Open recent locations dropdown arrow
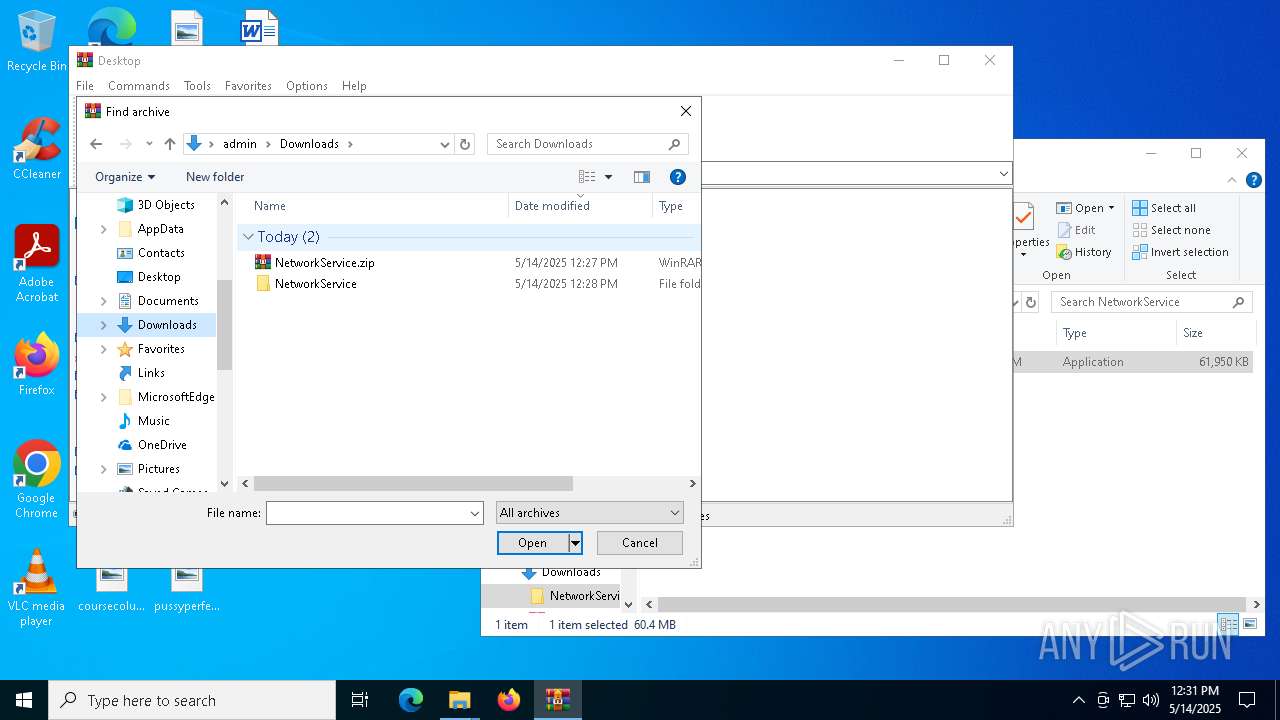This screenshot has height=720, width=1280. (x=149, y=144)
